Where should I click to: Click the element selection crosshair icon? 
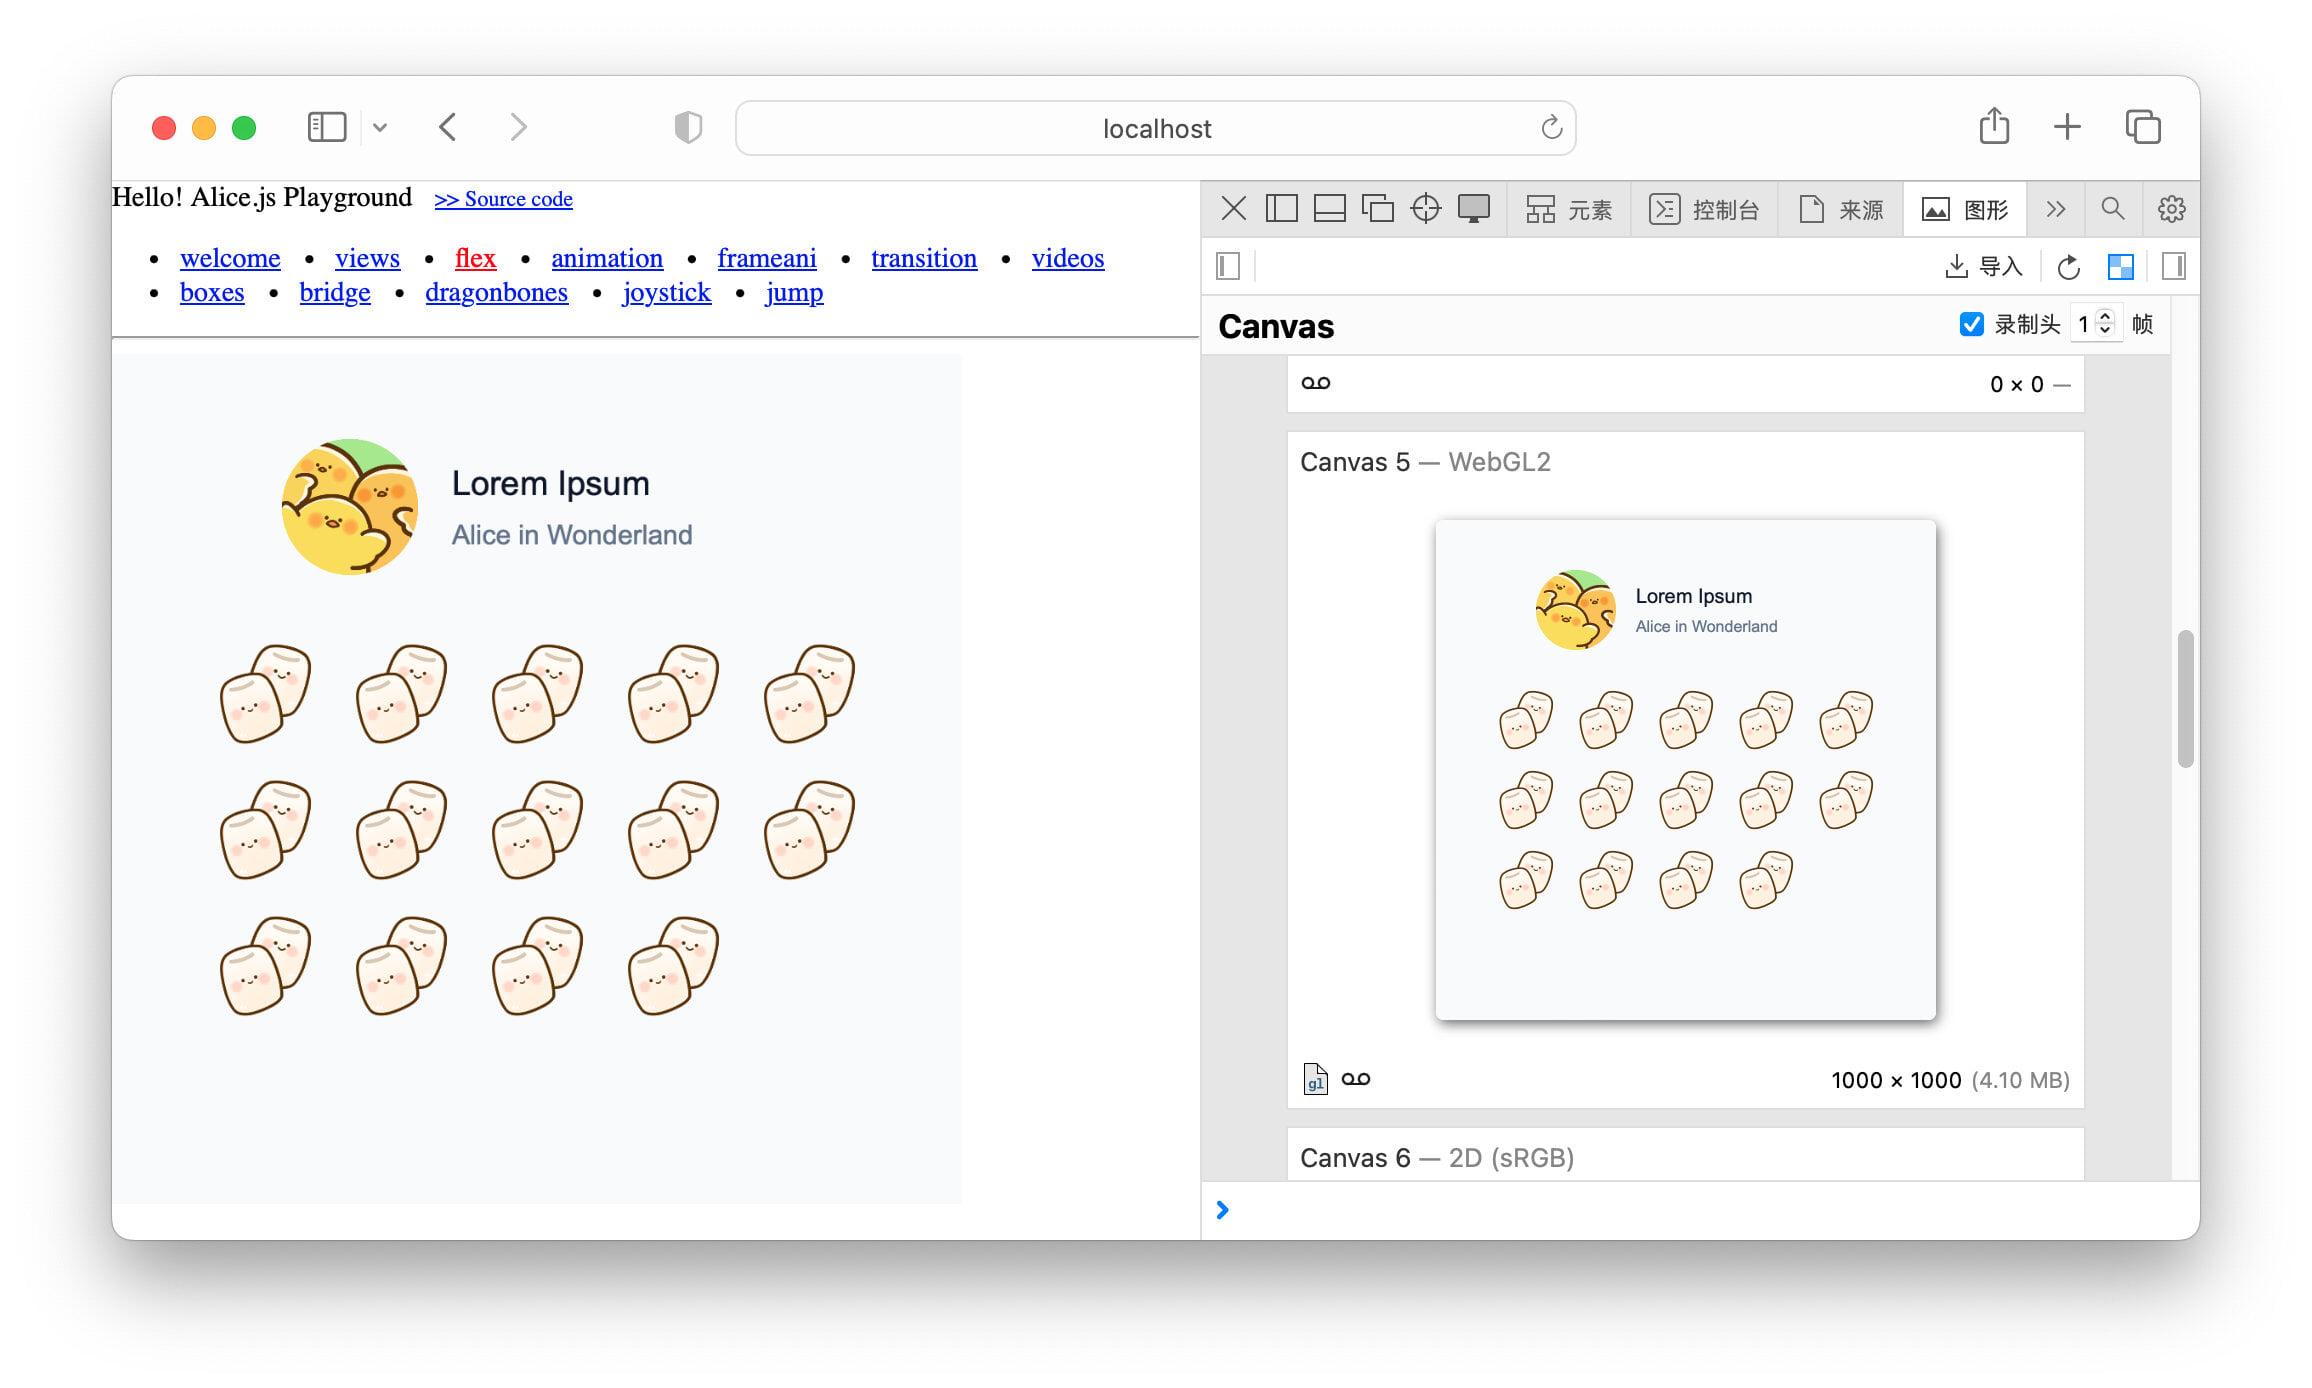(1425, 209)
